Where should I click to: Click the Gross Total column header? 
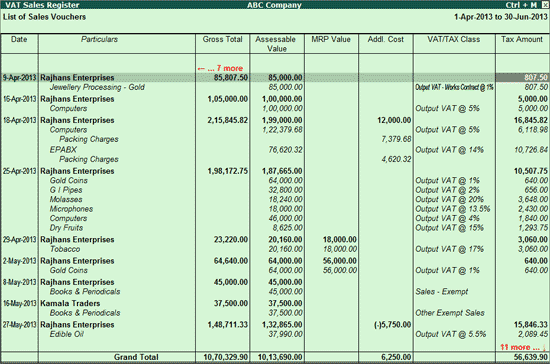pyautogui.click(x=222, y=39)
